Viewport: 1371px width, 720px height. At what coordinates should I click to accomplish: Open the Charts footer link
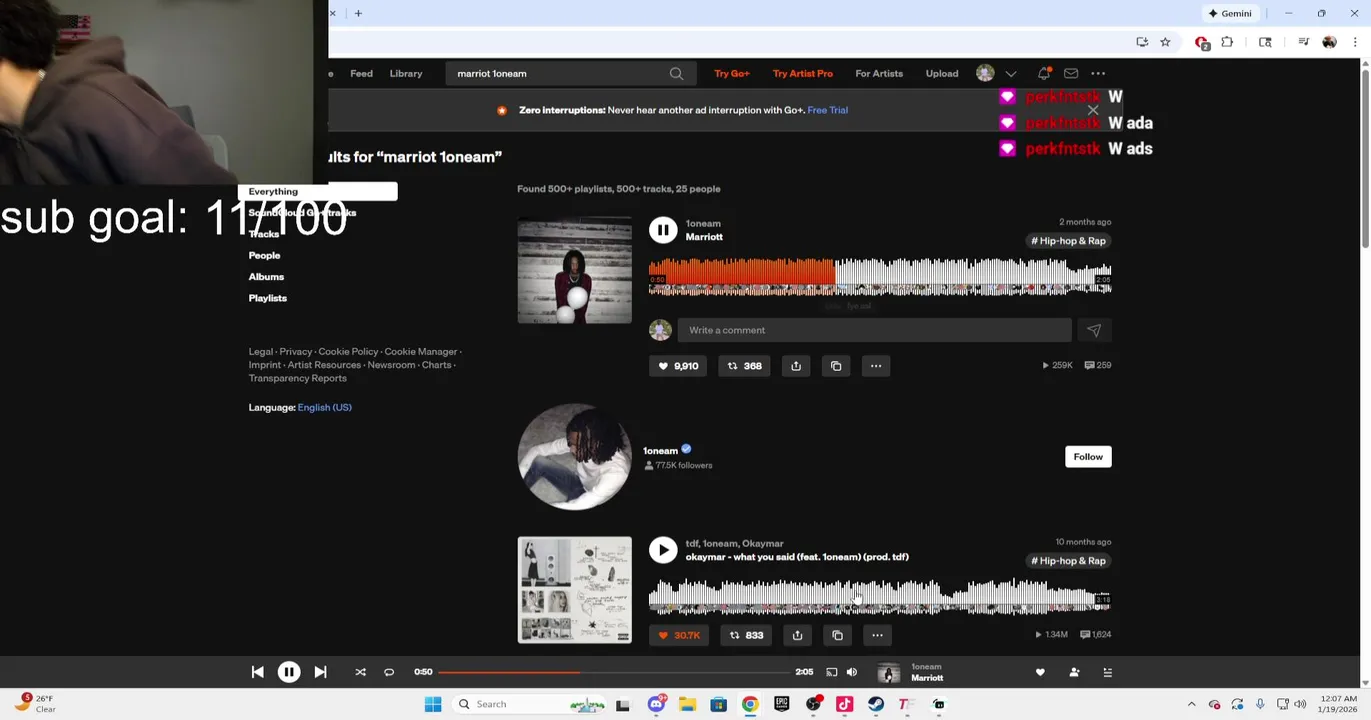[x=436, y=365]
